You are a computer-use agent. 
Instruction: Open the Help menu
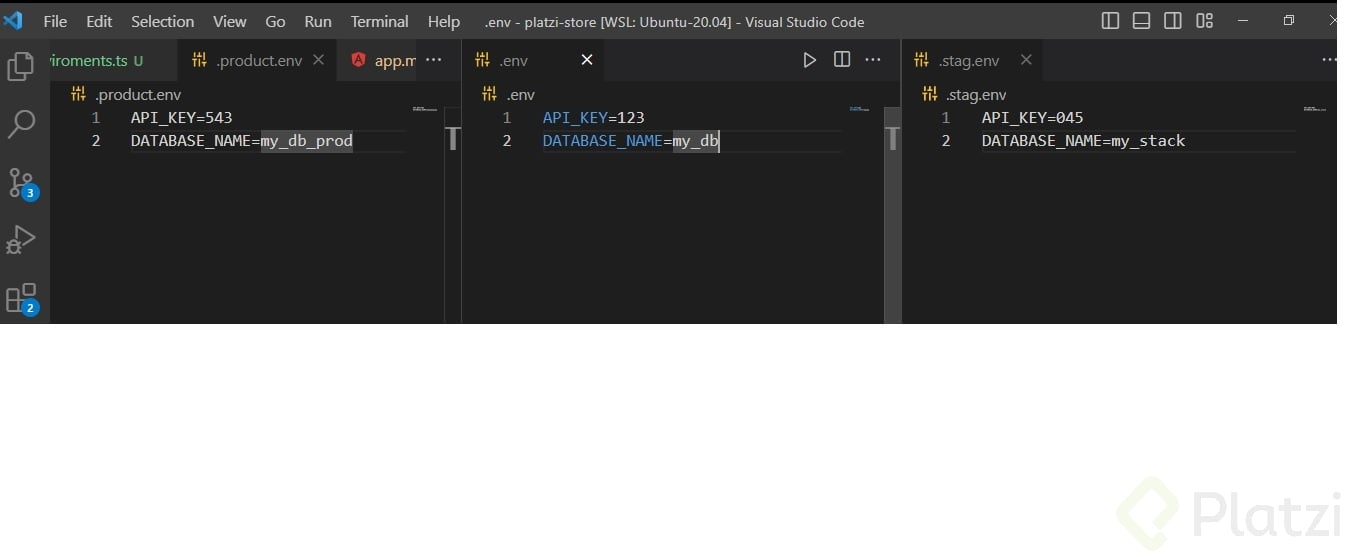click(444, 21)
